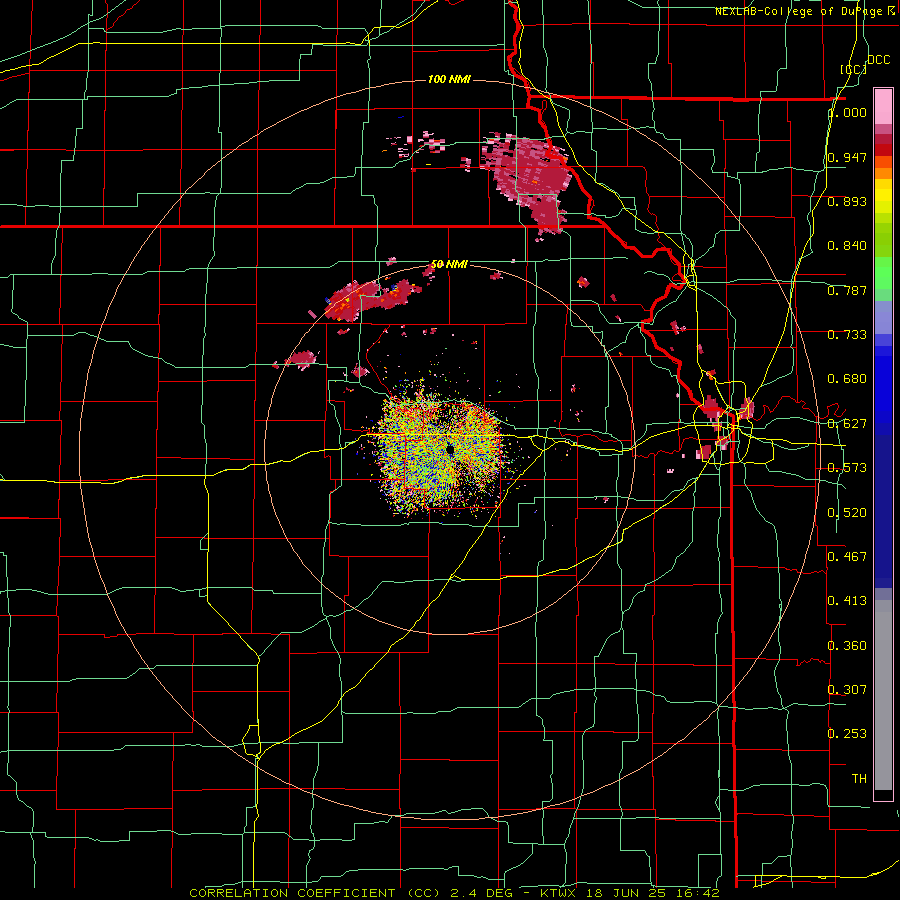Viewport: 900px width, 900px height.
Task: Click the CORRELATION COEFFICIENT (CC) caption
Action: point(315,893)
